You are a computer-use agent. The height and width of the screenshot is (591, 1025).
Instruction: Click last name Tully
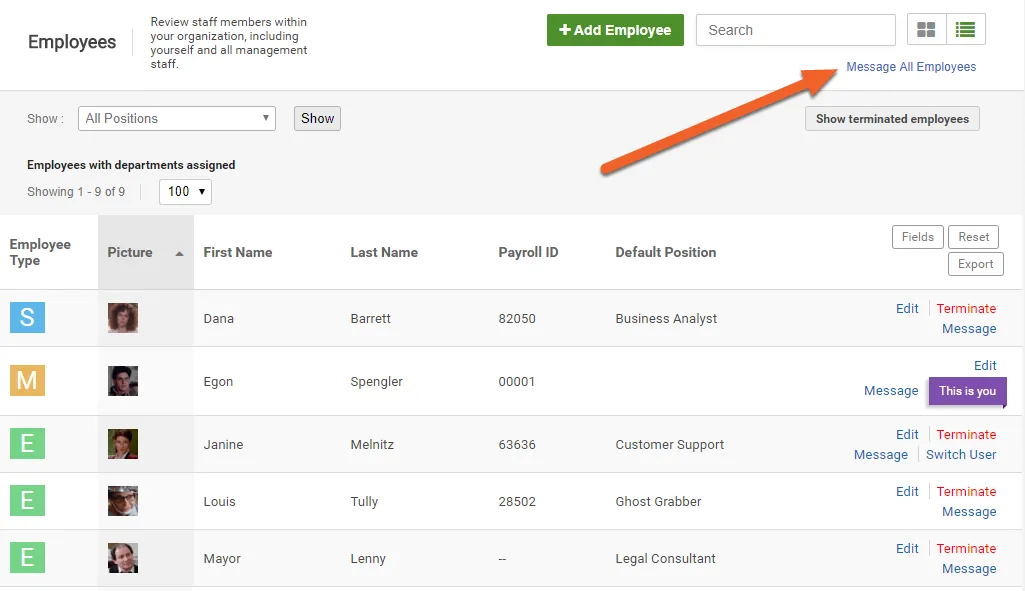[x=364, y=501]
